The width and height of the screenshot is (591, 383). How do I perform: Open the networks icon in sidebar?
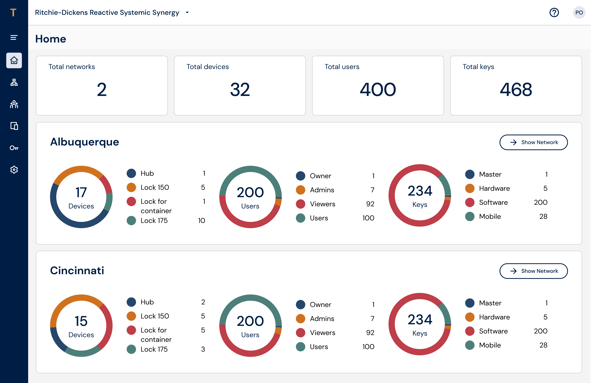[x=14, y=82]
